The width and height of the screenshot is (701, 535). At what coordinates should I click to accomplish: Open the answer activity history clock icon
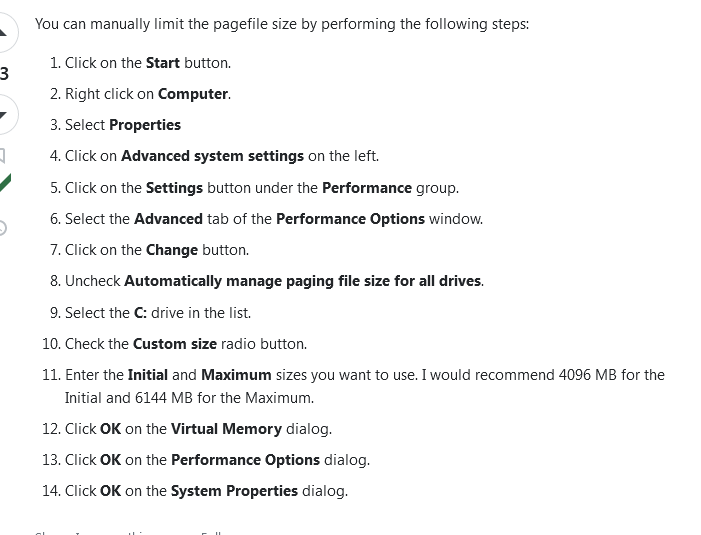3,228
